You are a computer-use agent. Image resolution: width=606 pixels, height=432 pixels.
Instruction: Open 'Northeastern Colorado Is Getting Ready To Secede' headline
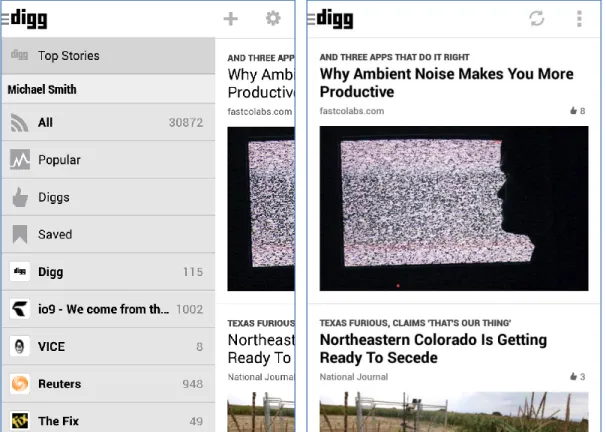[x=433, y=349]
